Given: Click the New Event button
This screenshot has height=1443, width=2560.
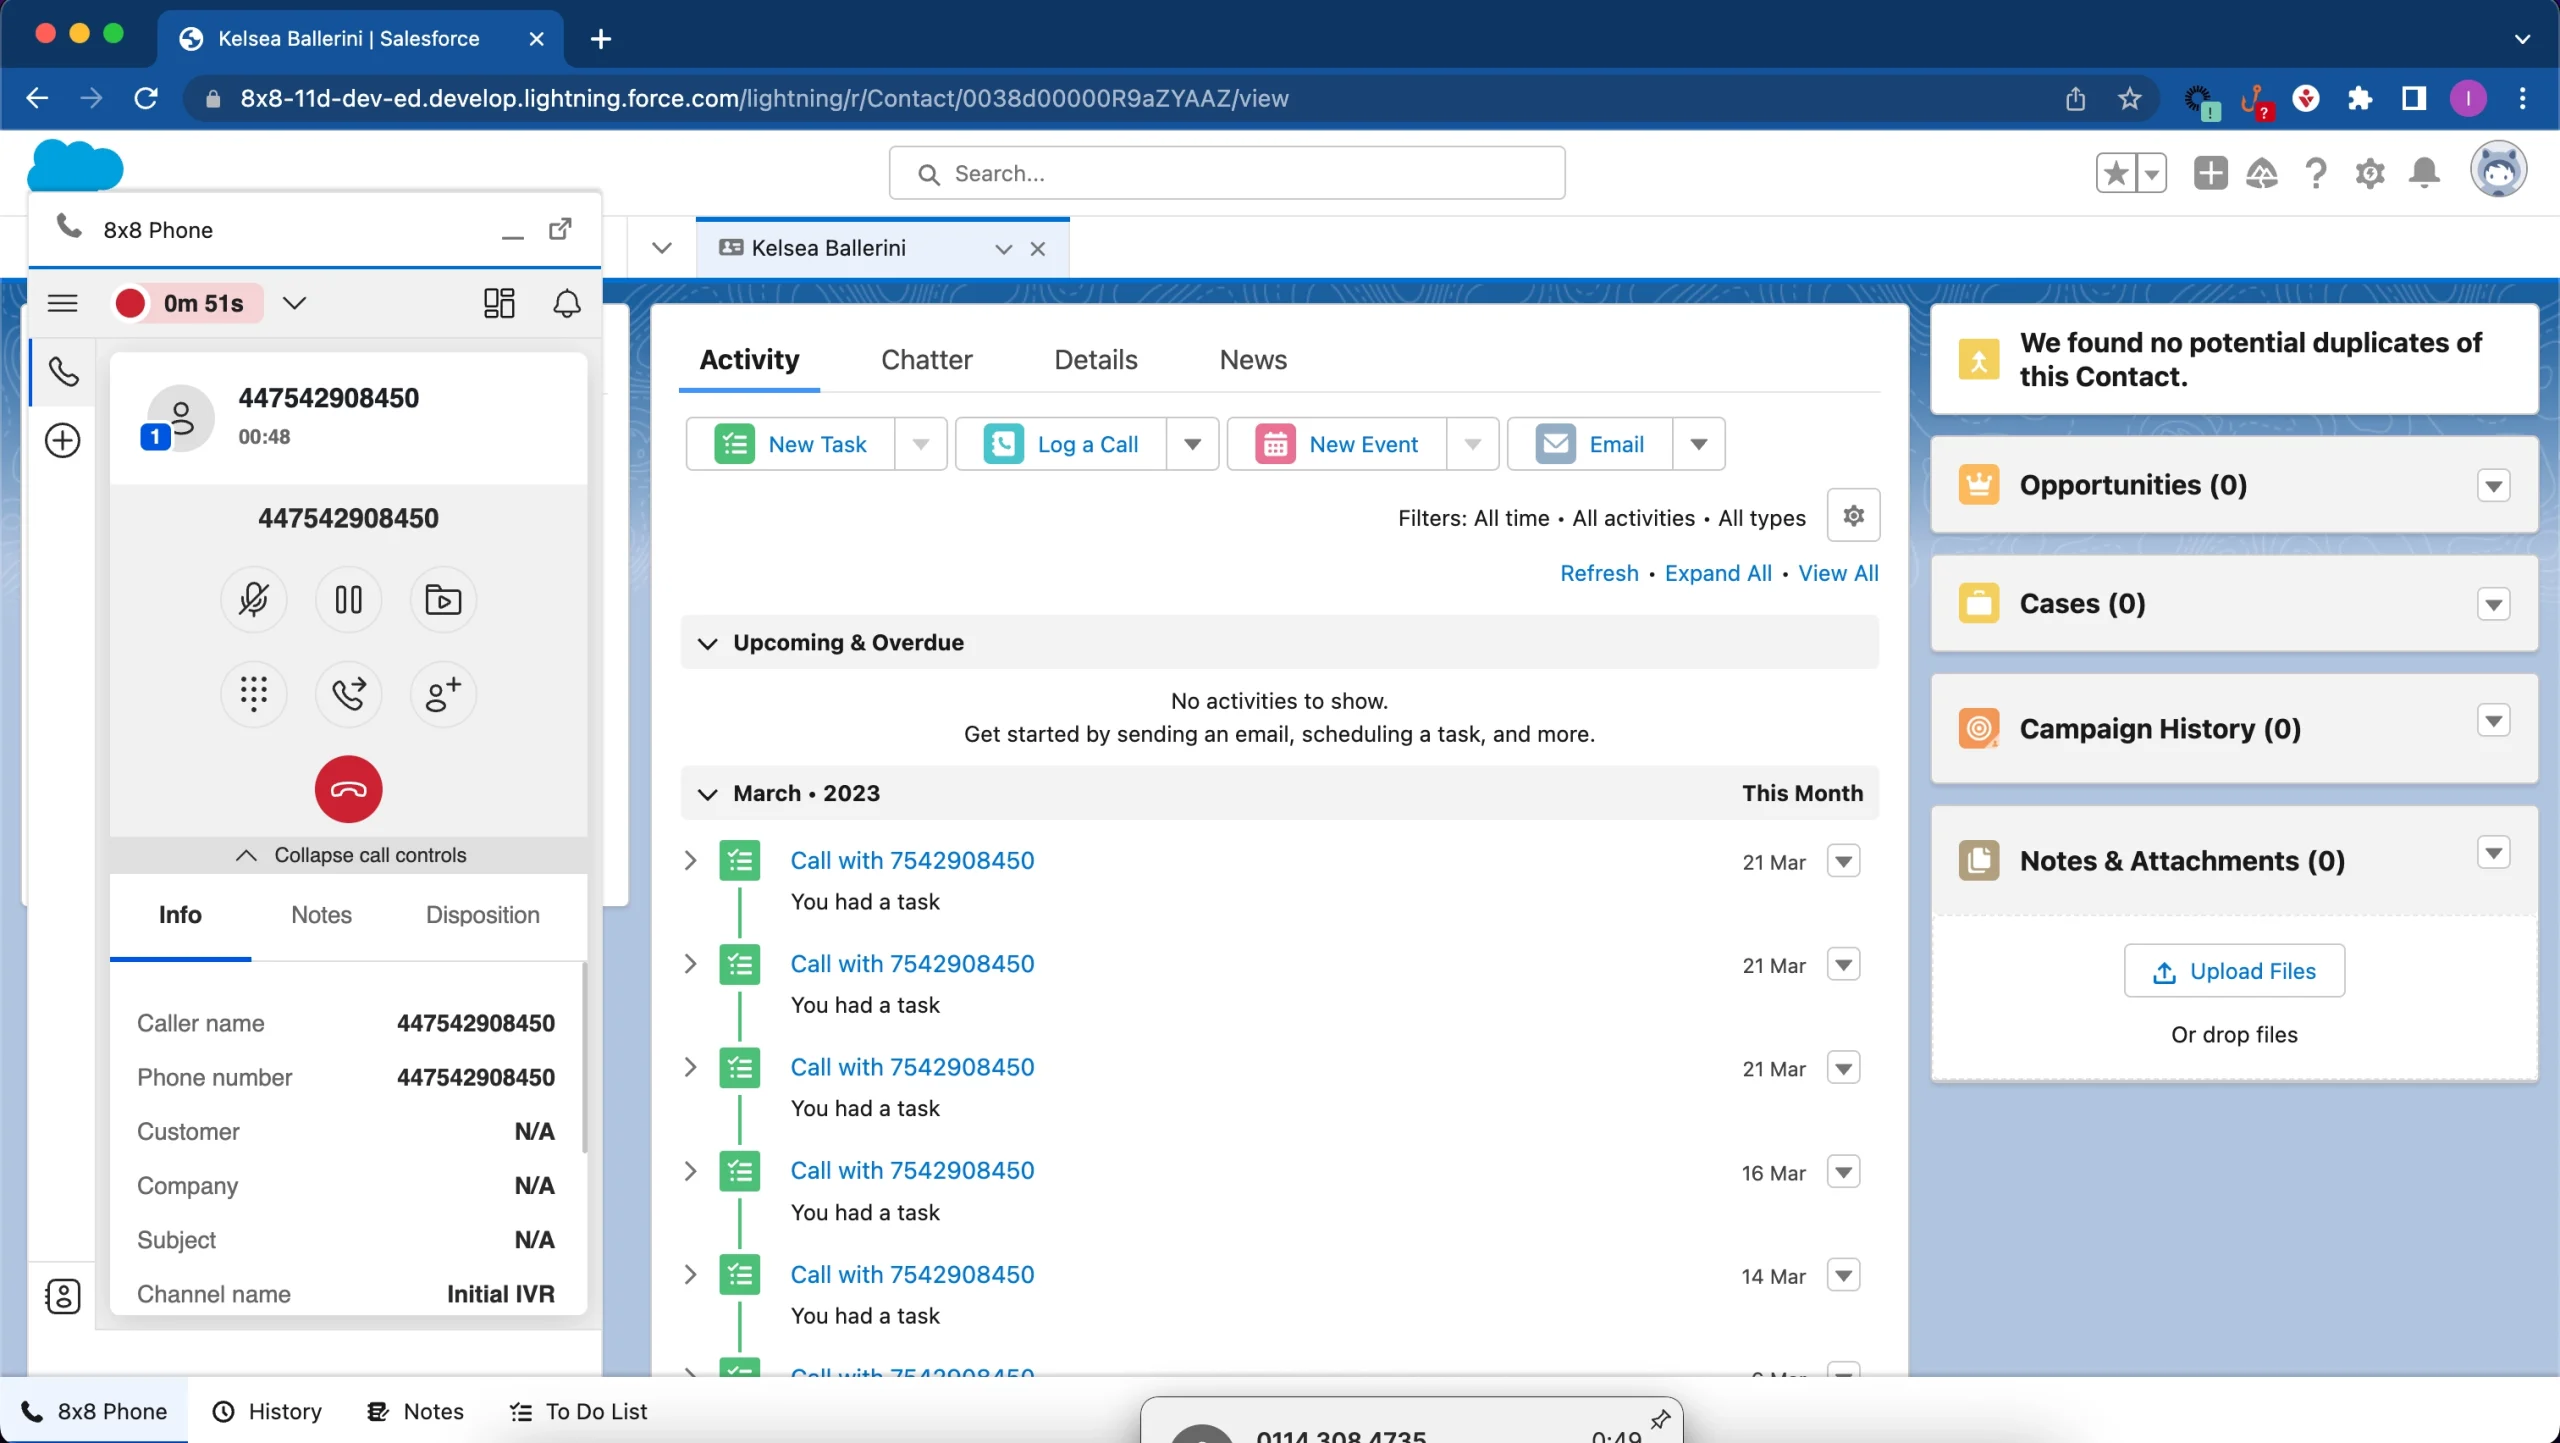Looking at the screenshot, I should click(1337, 444).
